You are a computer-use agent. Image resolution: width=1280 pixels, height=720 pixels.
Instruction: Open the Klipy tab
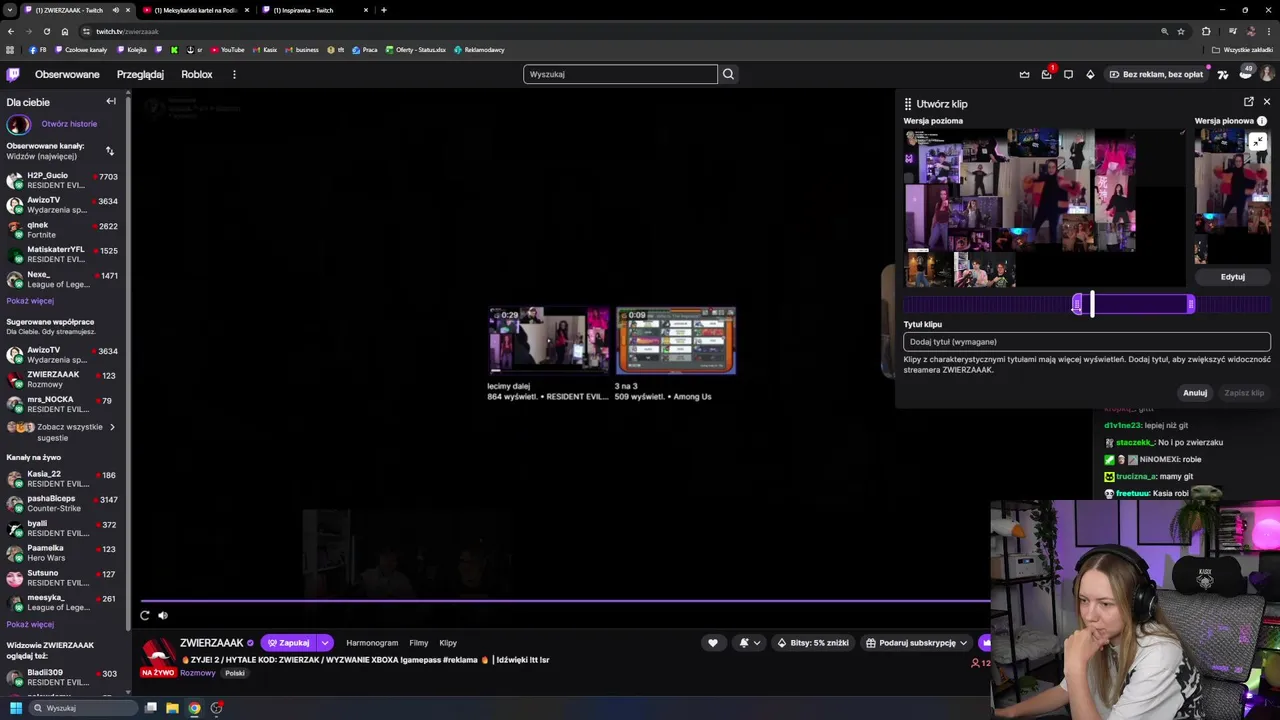click(x=448, y=643)
